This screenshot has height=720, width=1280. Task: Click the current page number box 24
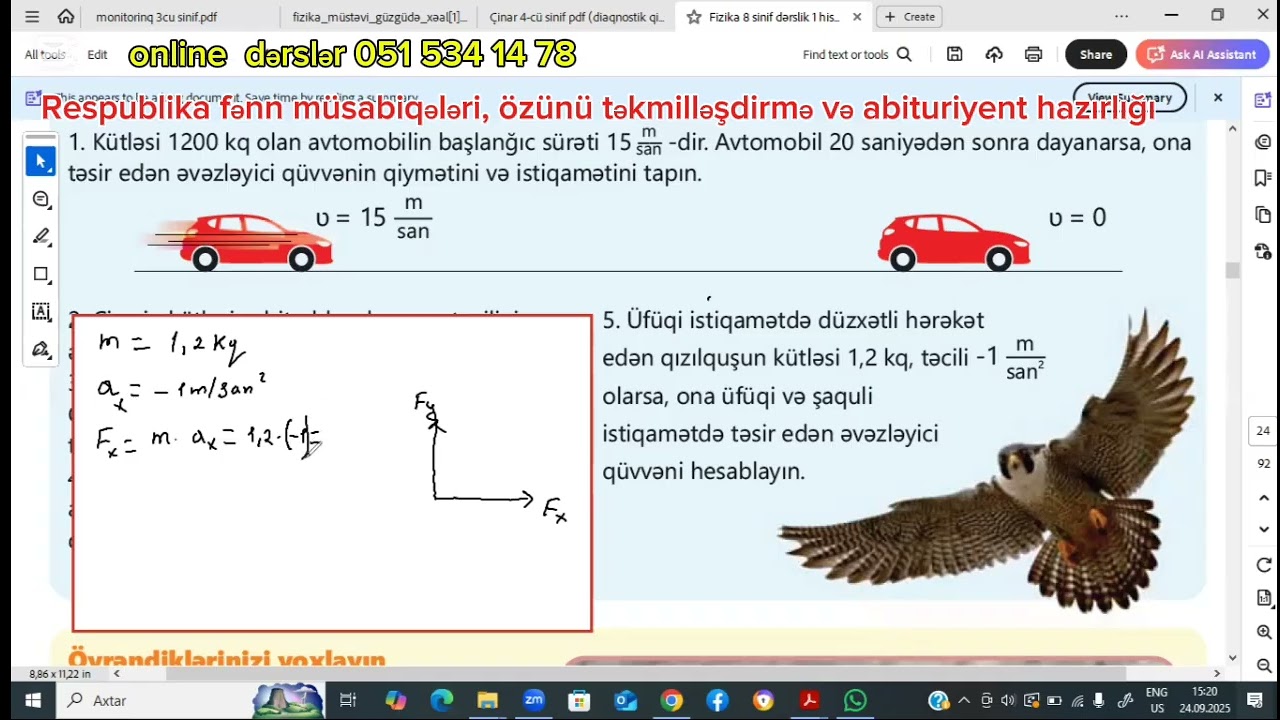coord(1263,431)
